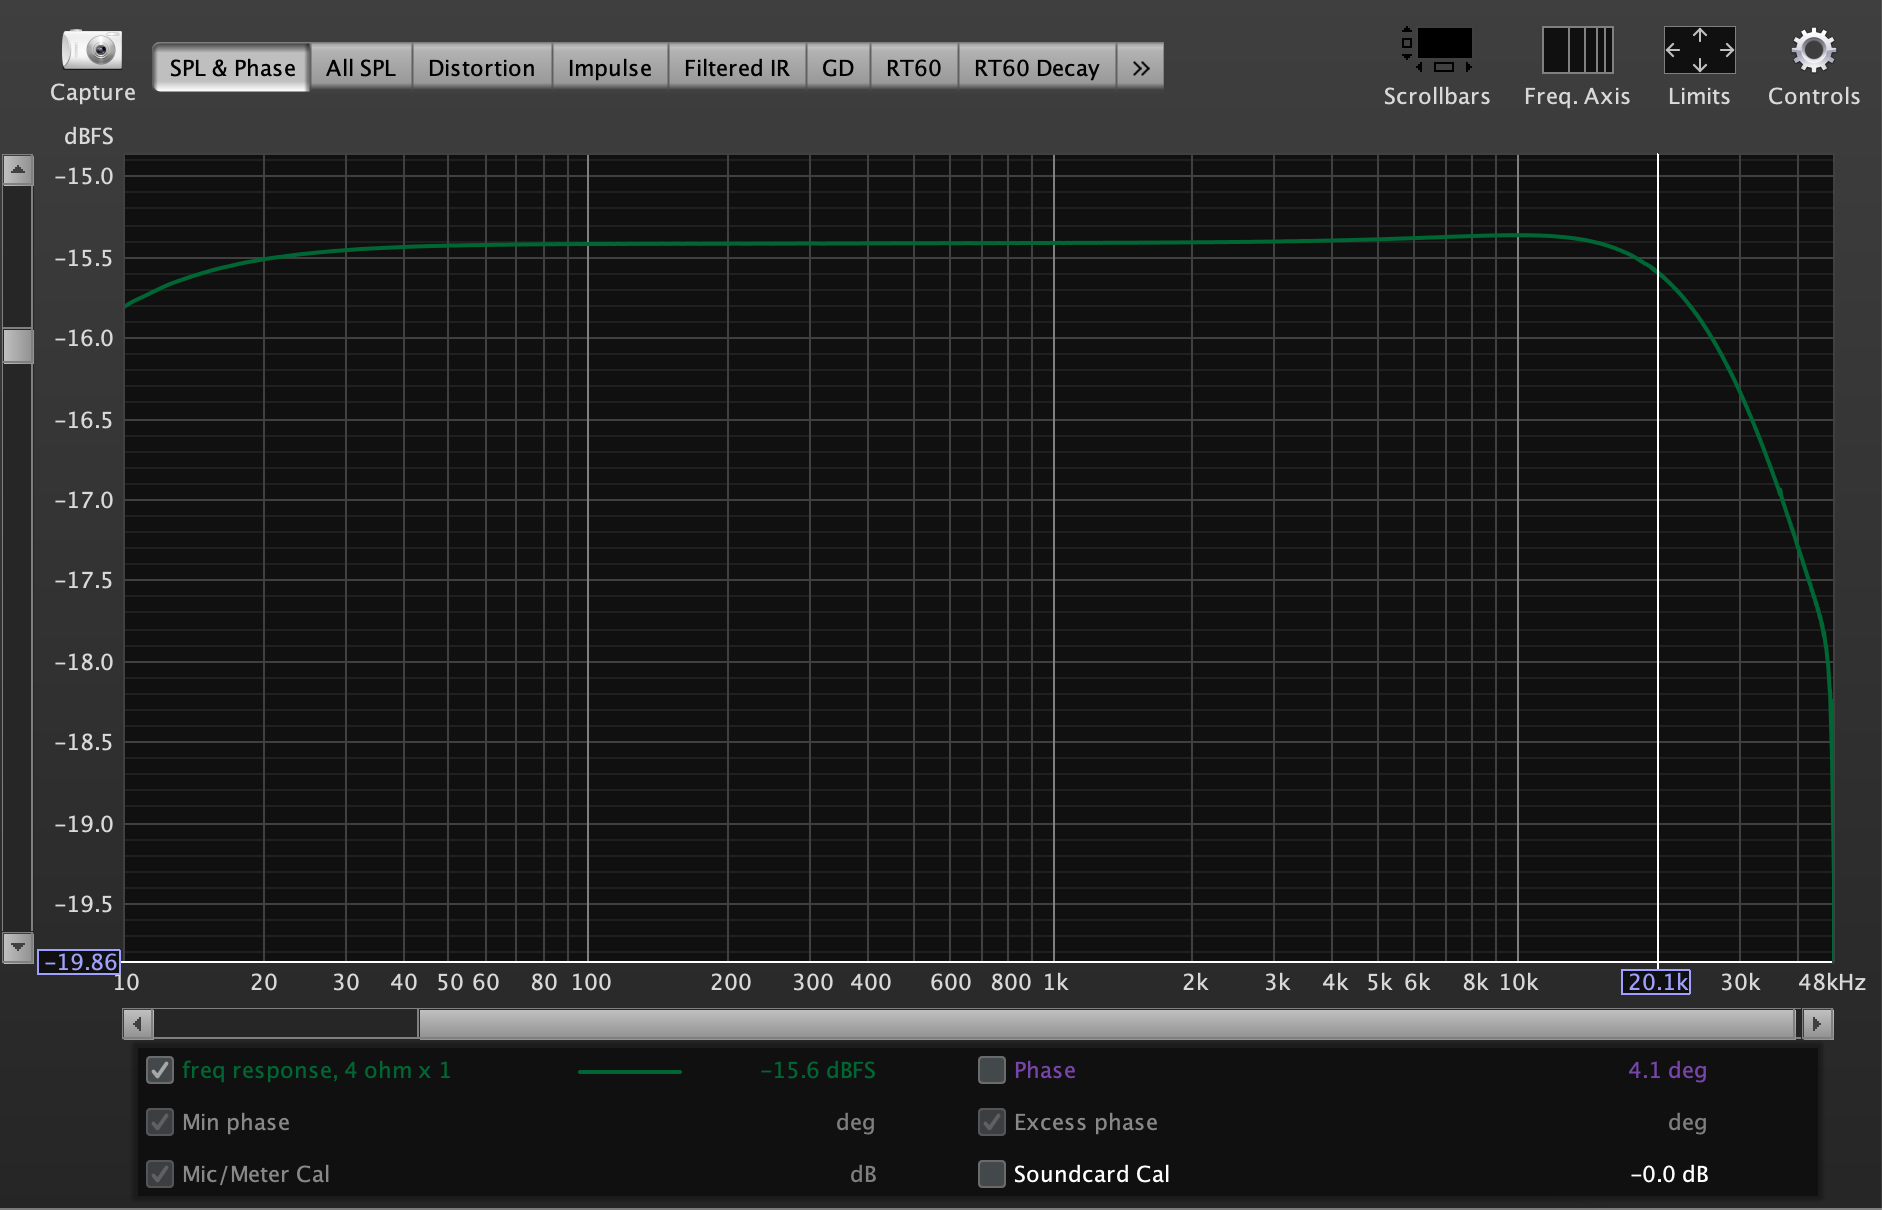Screen dimensions: 1882x1210
Task: Click the -0.0 dB soundcard value
Action: point(1669,1174)
